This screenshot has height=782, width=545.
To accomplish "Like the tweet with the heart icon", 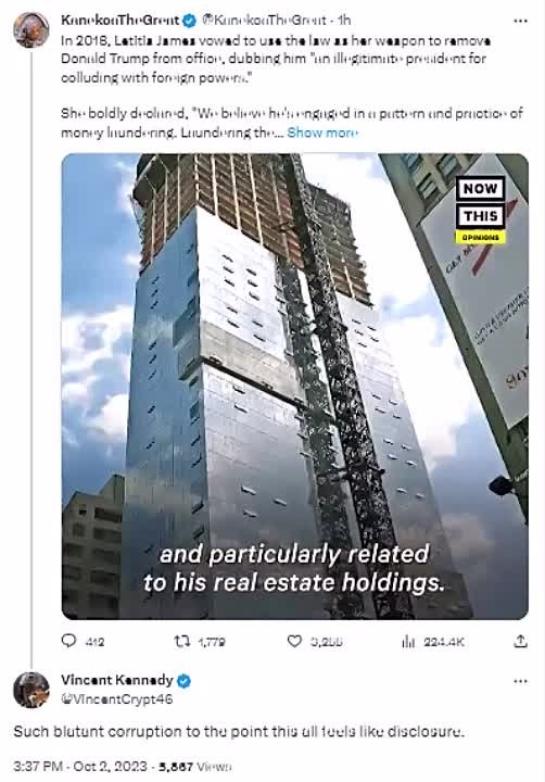I will click(295, 641).
